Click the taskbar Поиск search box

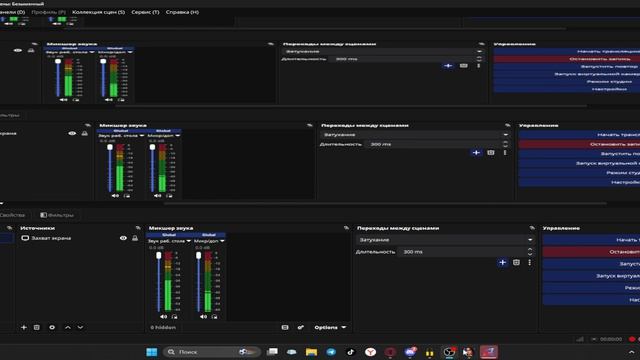pyautogui.click(x=211, y=352)
